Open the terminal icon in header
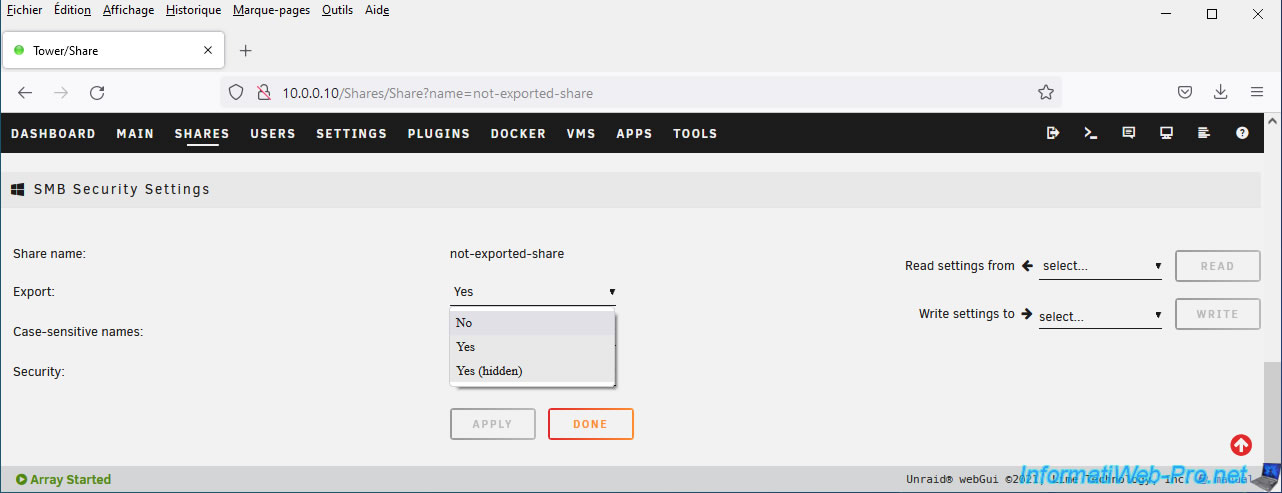Viewport: 1282px width, 493px height. point(1091,133)
